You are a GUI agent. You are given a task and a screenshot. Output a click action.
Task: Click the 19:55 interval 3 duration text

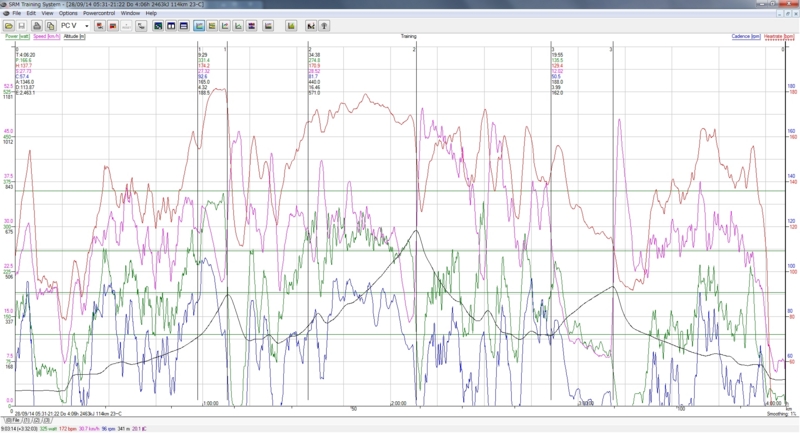(x=558, y=55)
